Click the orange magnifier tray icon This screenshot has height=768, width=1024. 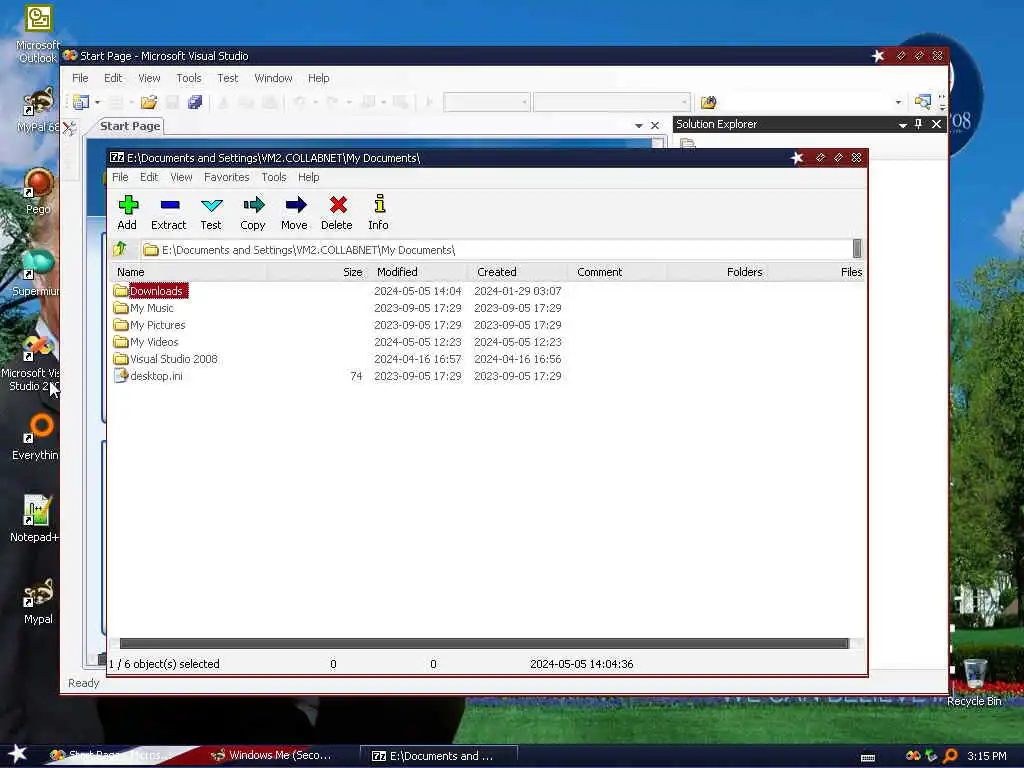(x=950, y=756)
